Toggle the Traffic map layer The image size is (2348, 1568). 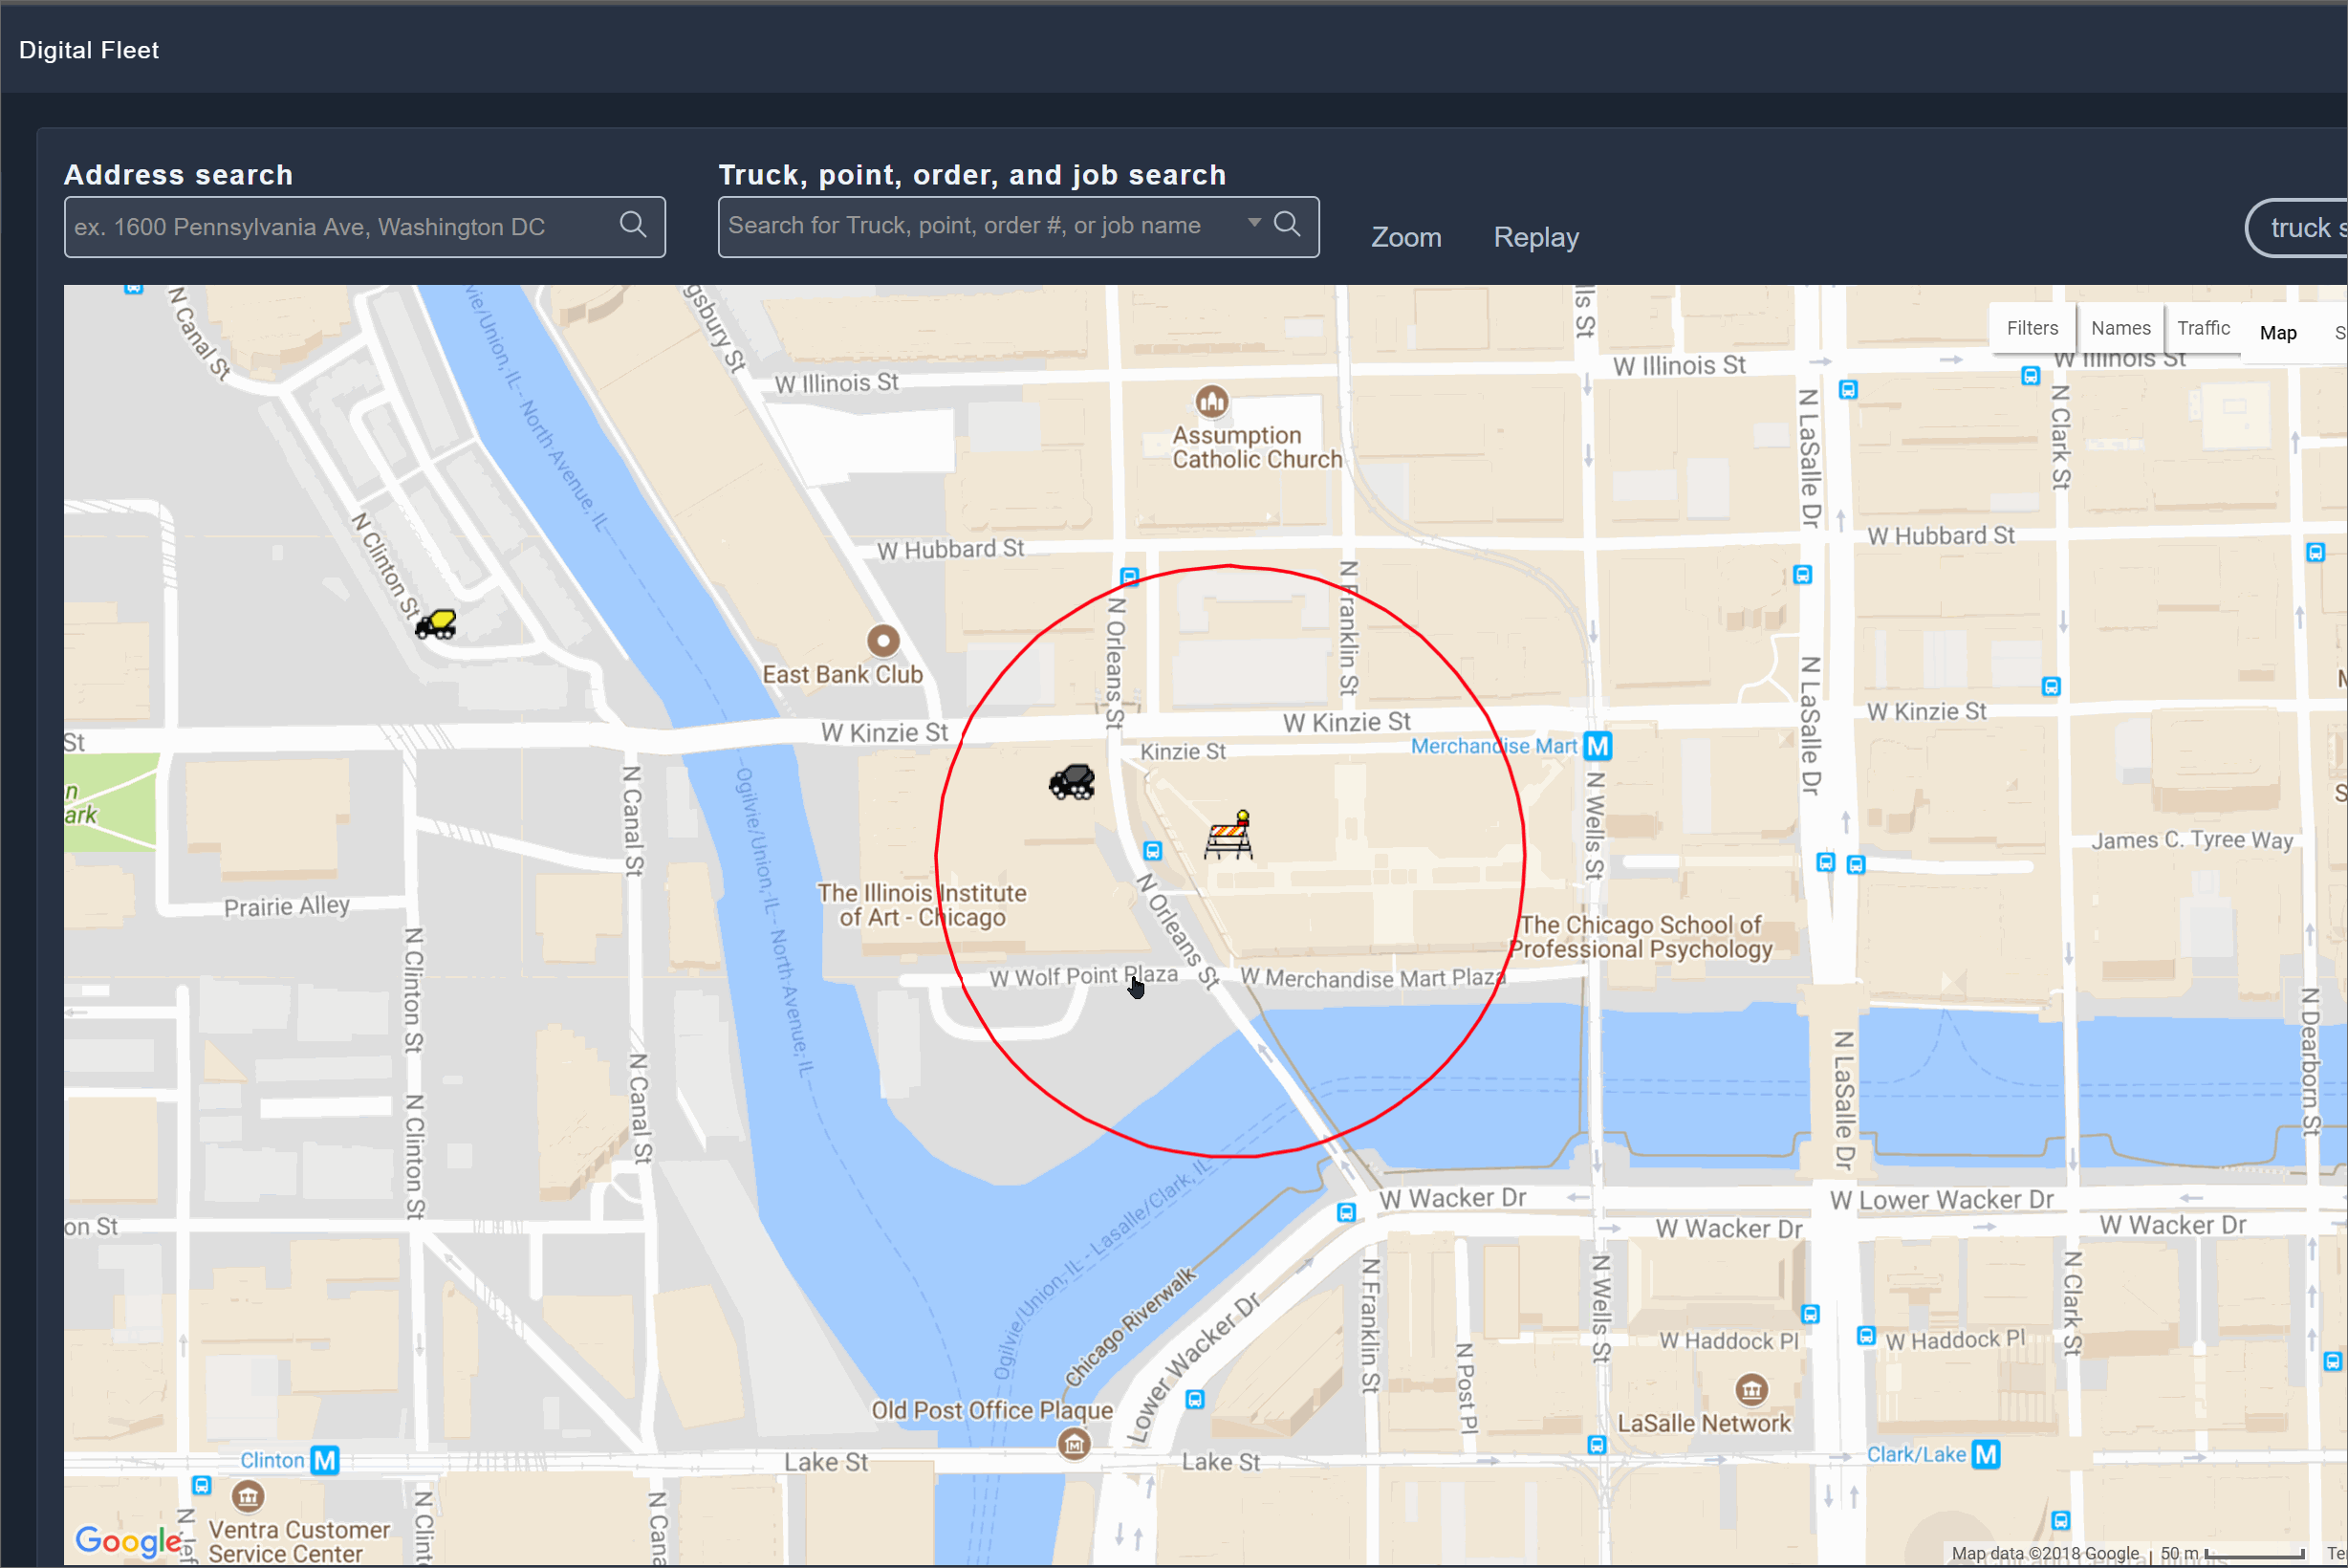coord(2203,328)
